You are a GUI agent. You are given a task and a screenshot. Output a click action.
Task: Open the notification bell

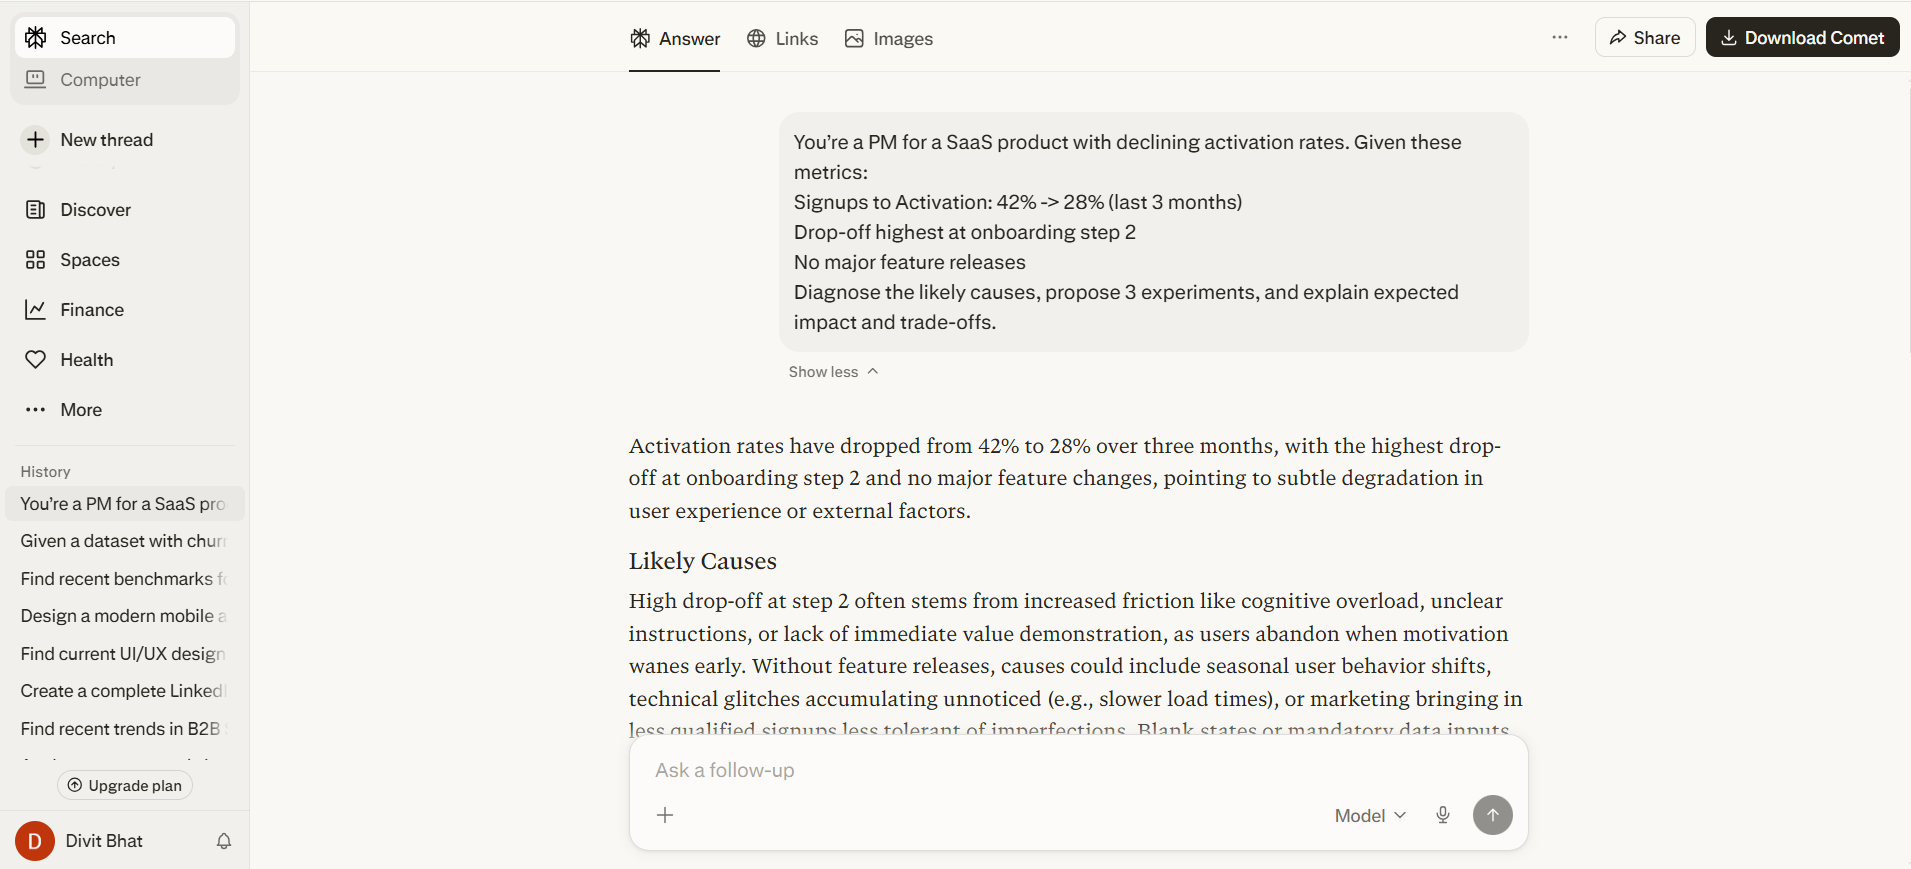point(223,841)
